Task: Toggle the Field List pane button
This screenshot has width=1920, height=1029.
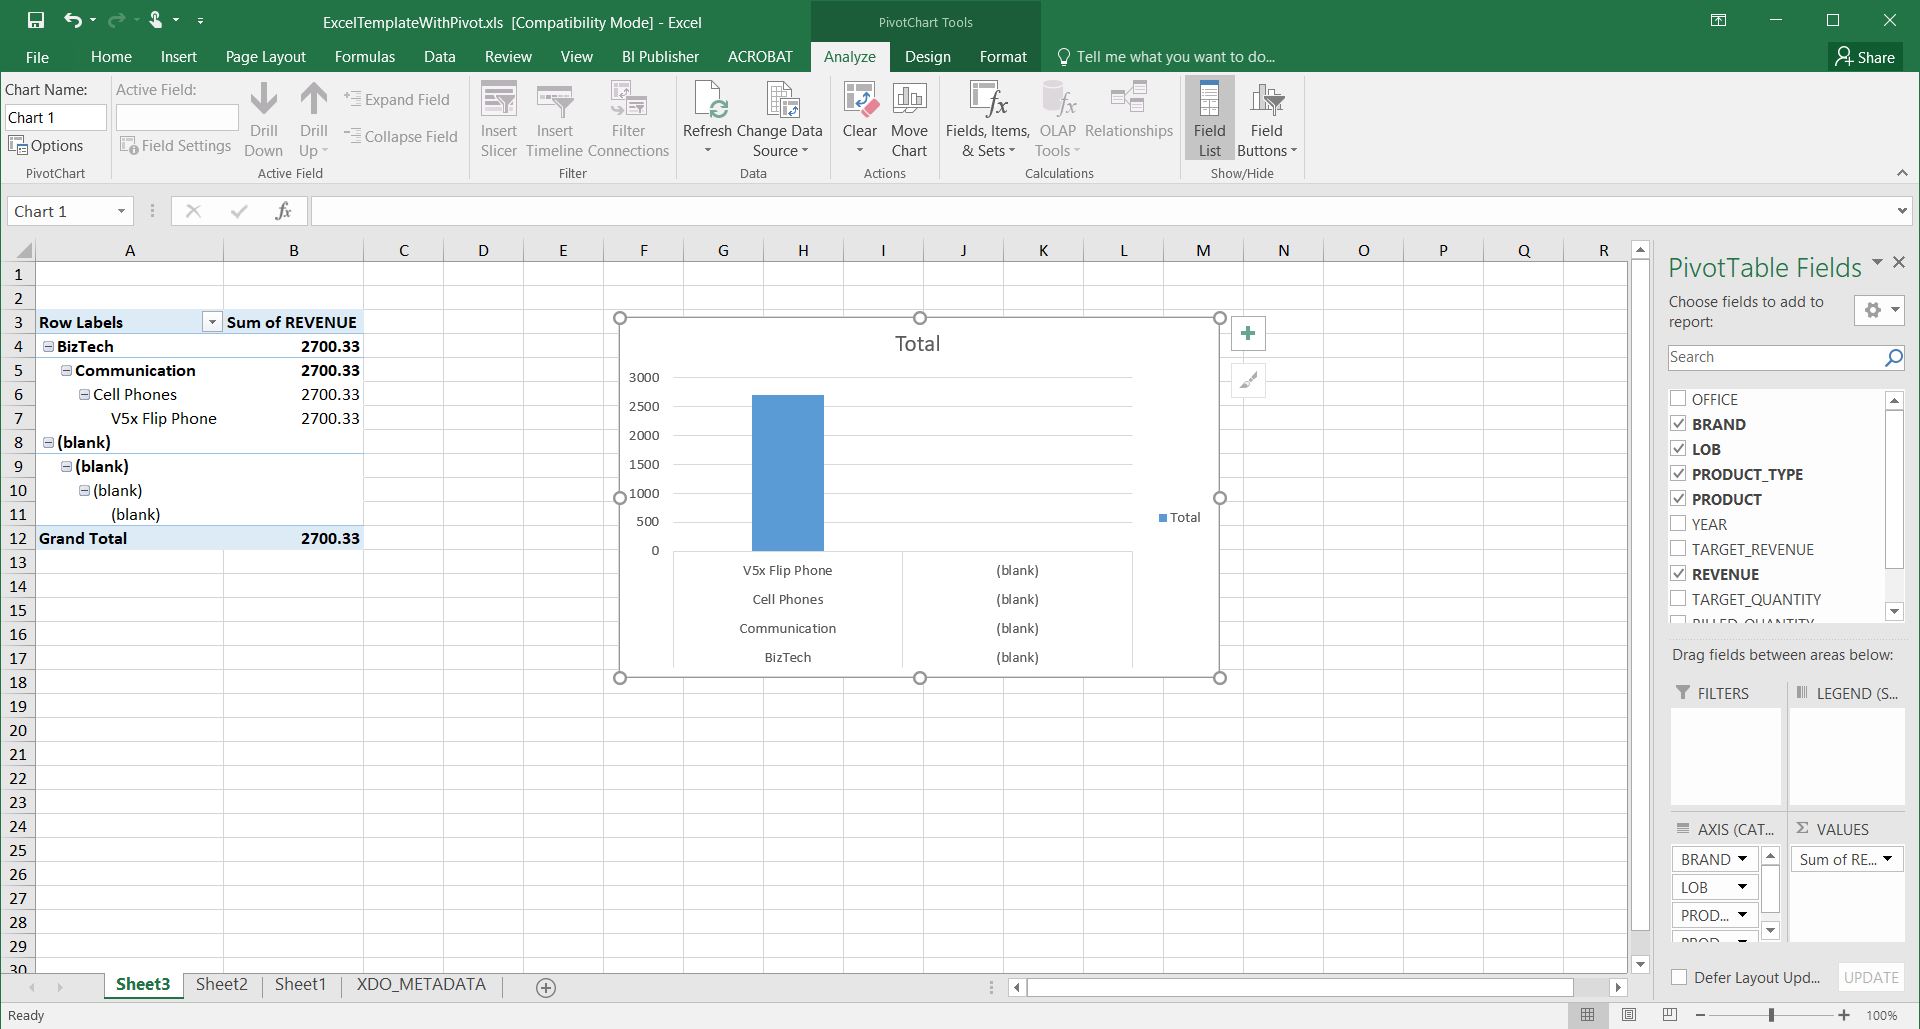Action: (1209, 120)
